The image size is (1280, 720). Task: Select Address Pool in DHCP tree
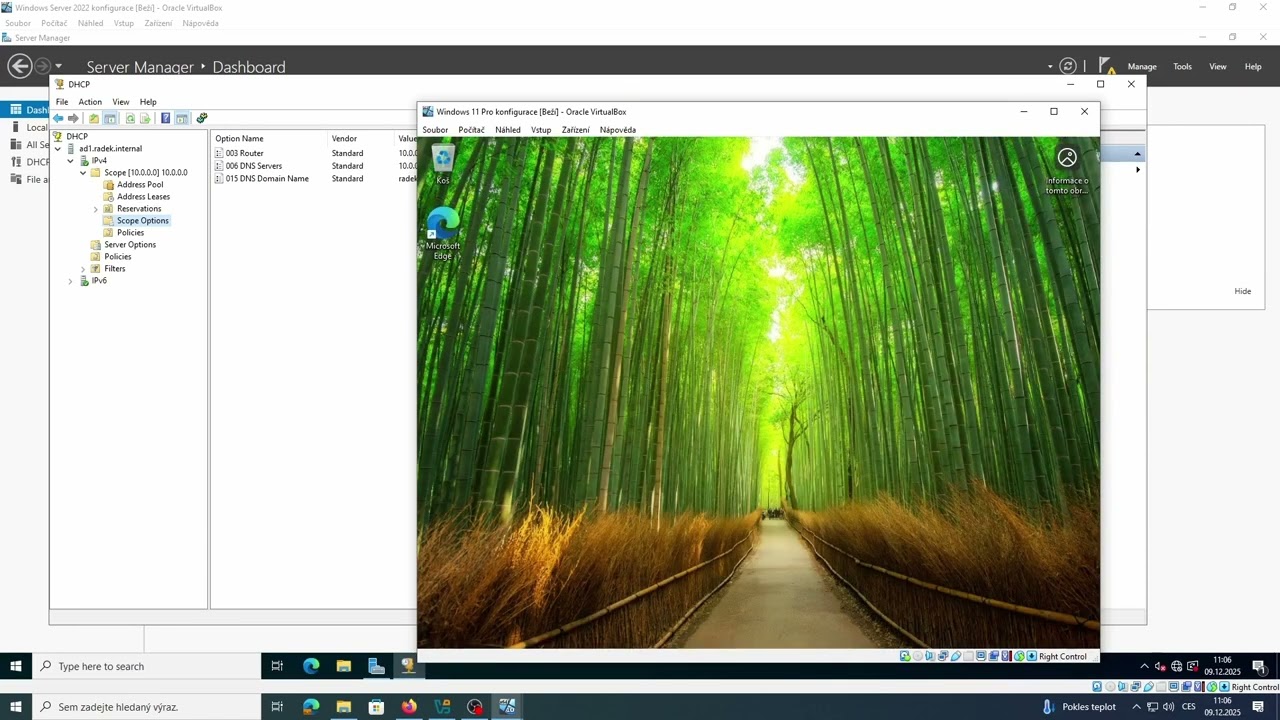(140, 185)
